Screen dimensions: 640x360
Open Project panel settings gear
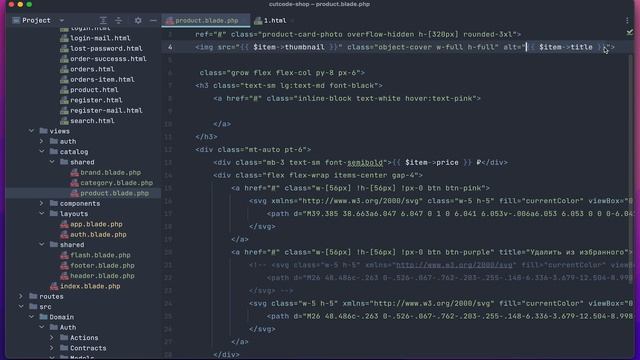tap(138, 20)
